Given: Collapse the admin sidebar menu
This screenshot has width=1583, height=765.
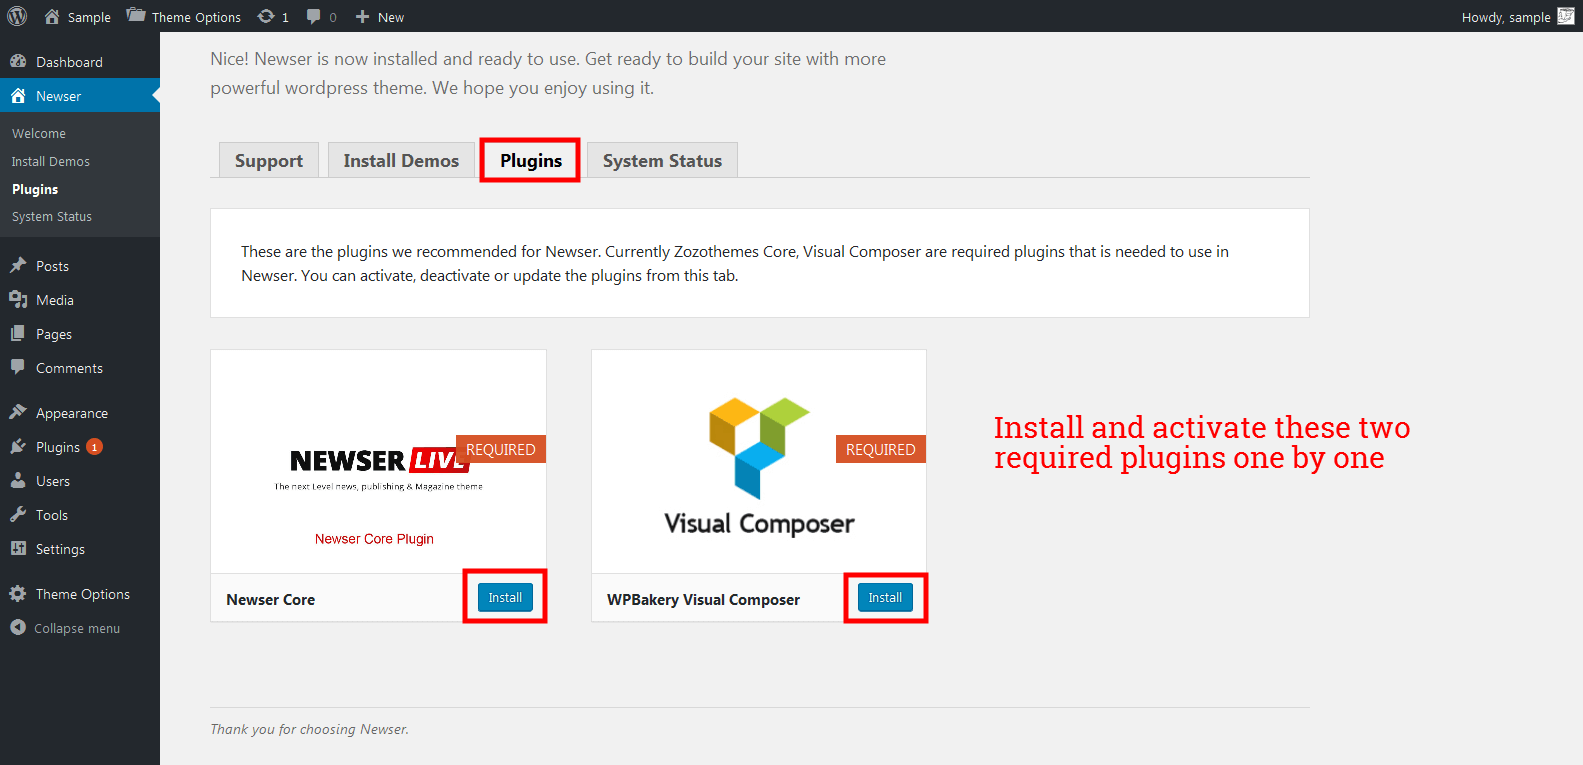Looking at the screenshot, I should (76, 628).
